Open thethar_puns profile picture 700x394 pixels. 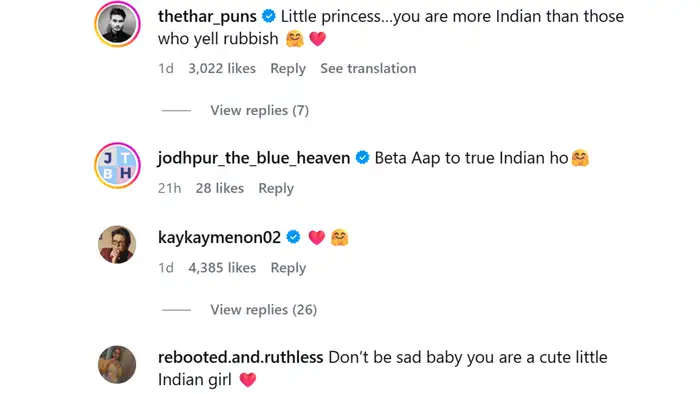click(x=117, y=24)
